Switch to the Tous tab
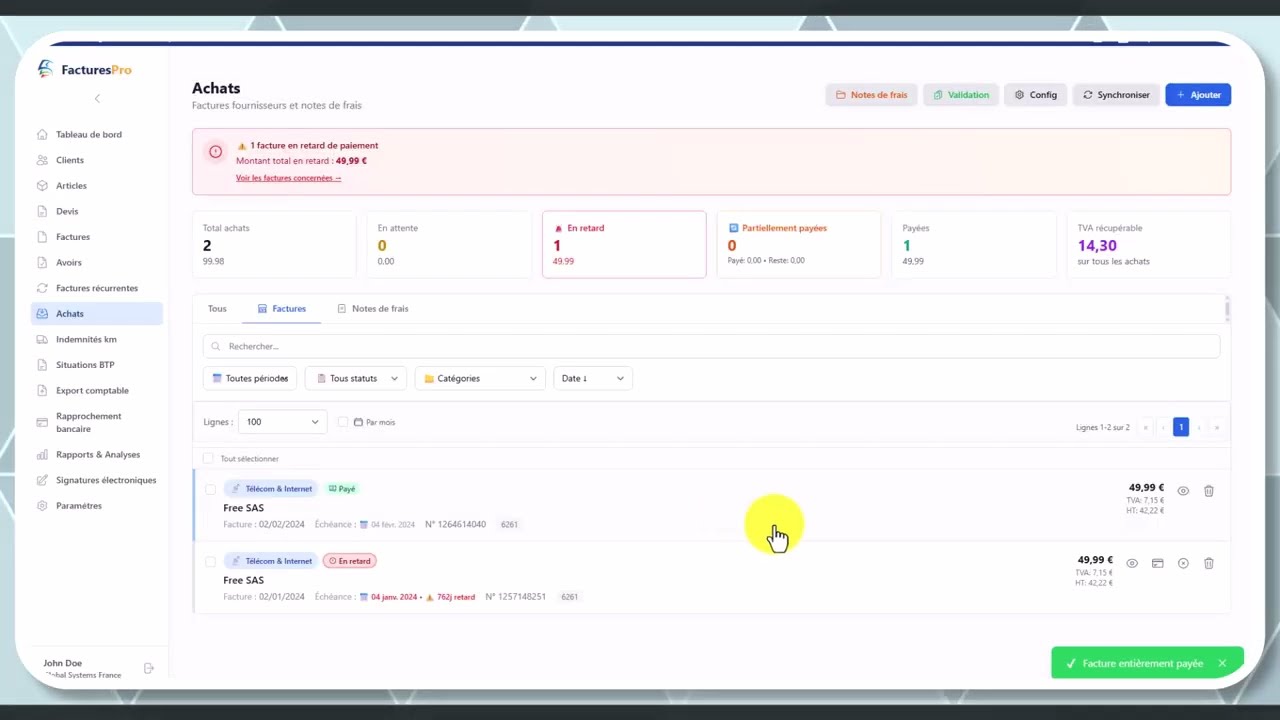Screen dimensions: 1280x720 217,309
